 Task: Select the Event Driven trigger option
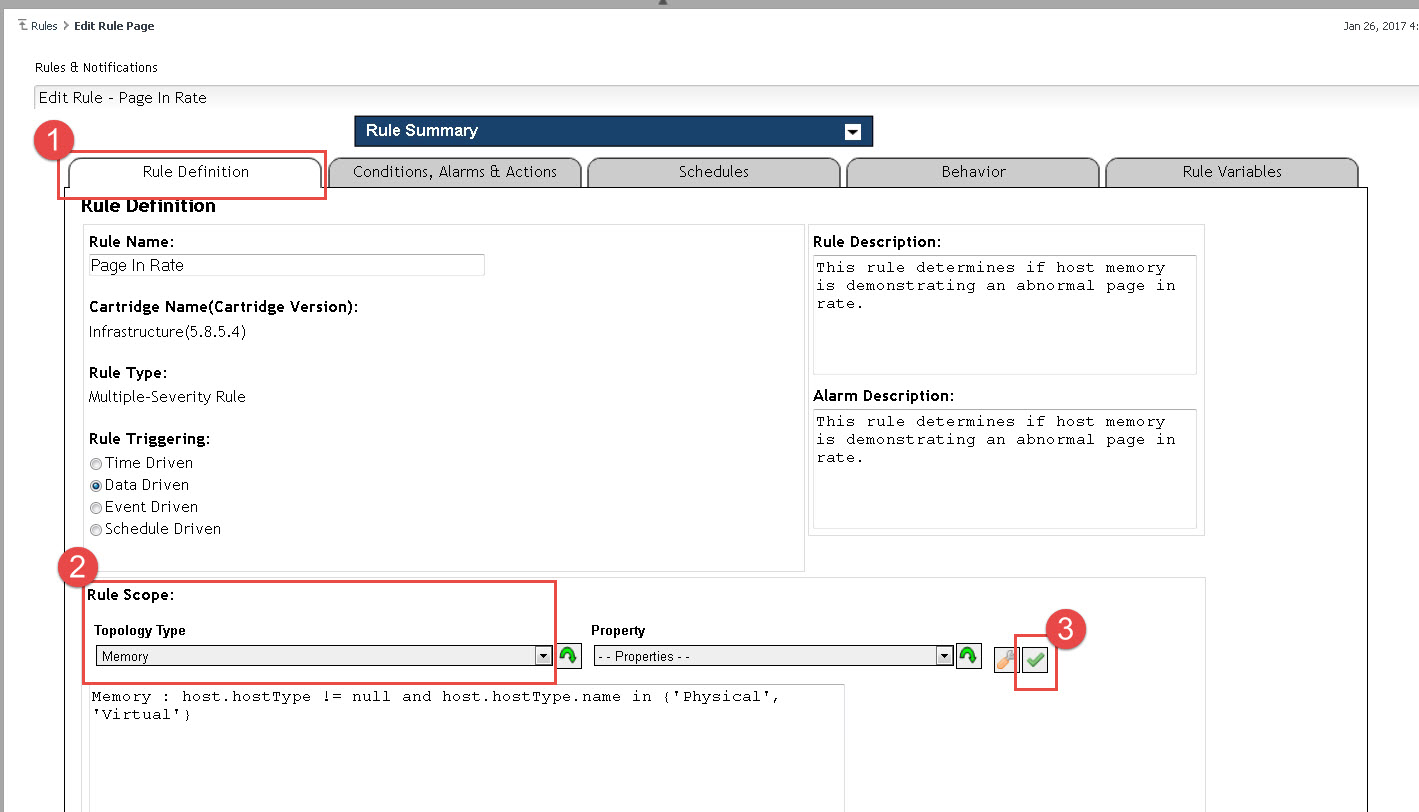pyautogui.click(x=96, y=508)
